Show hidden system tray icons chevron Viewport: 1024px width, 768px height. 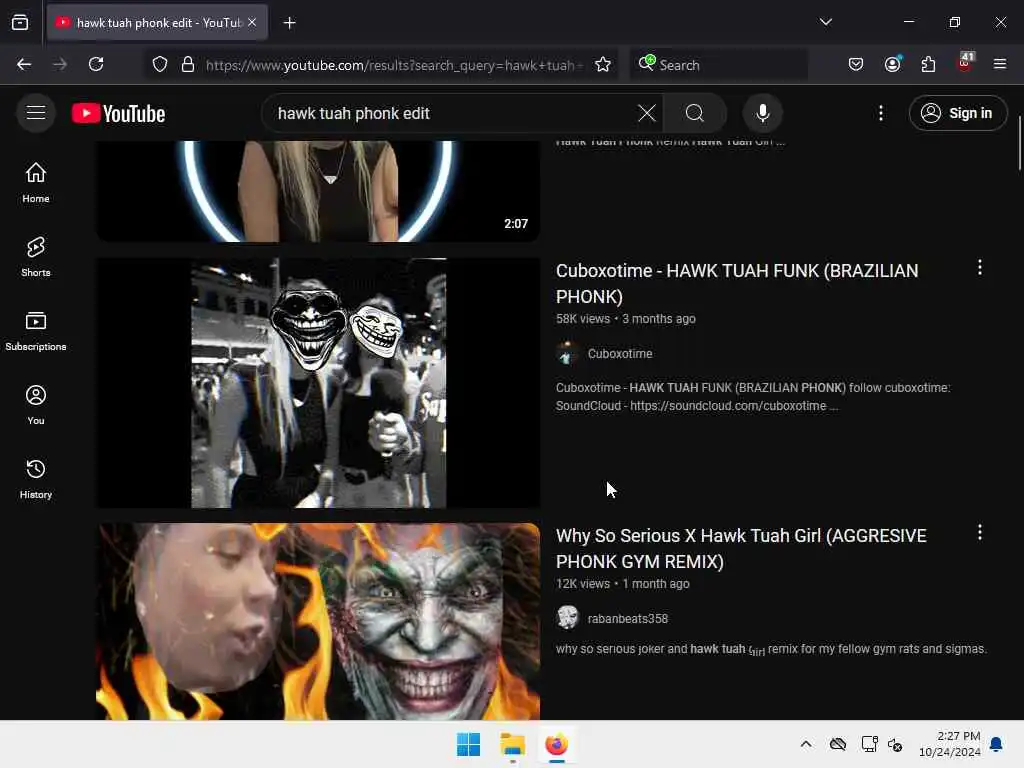point(806,744)
